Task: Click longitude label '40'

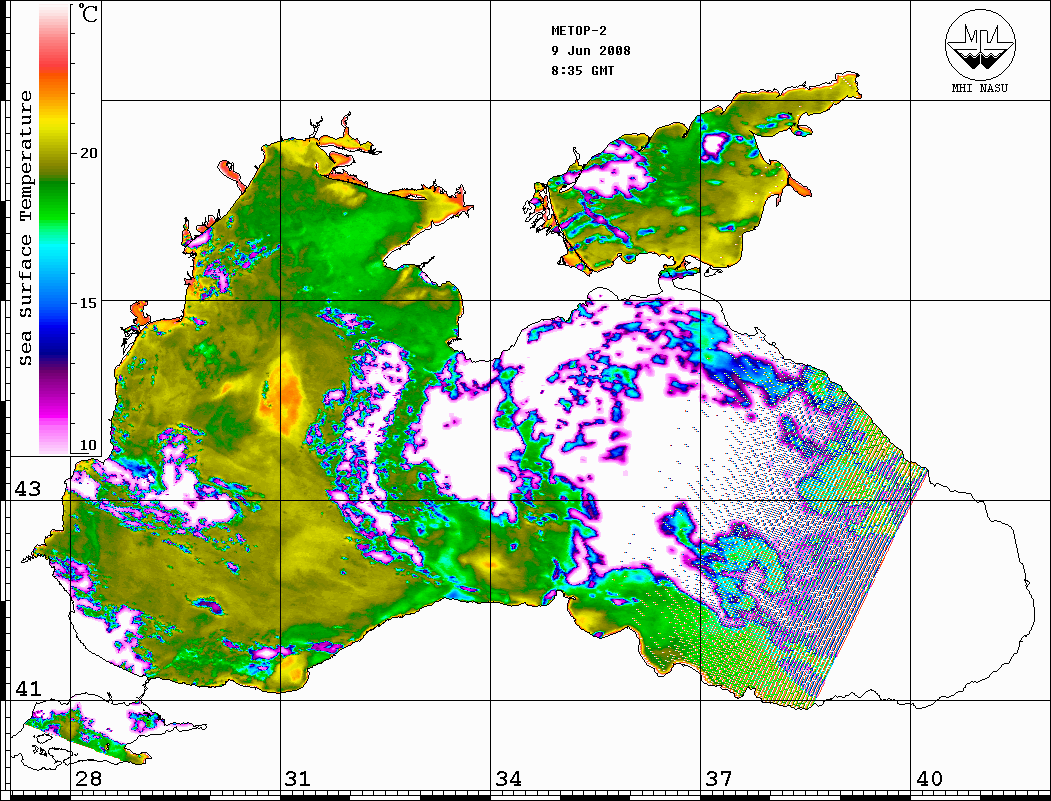Action: coord(929,779)
